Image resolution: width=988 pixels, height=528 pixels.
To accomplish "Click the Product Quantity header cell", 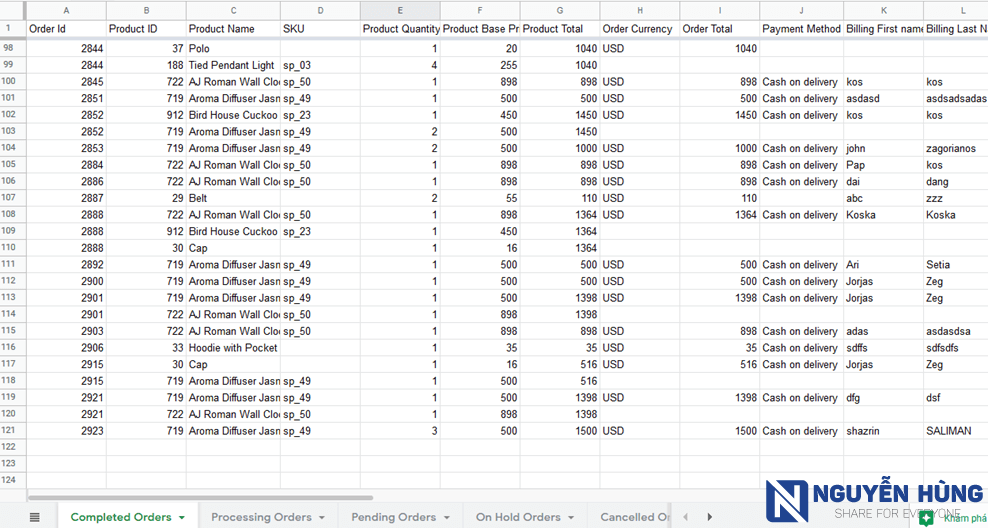I will (x=400, y=29).
